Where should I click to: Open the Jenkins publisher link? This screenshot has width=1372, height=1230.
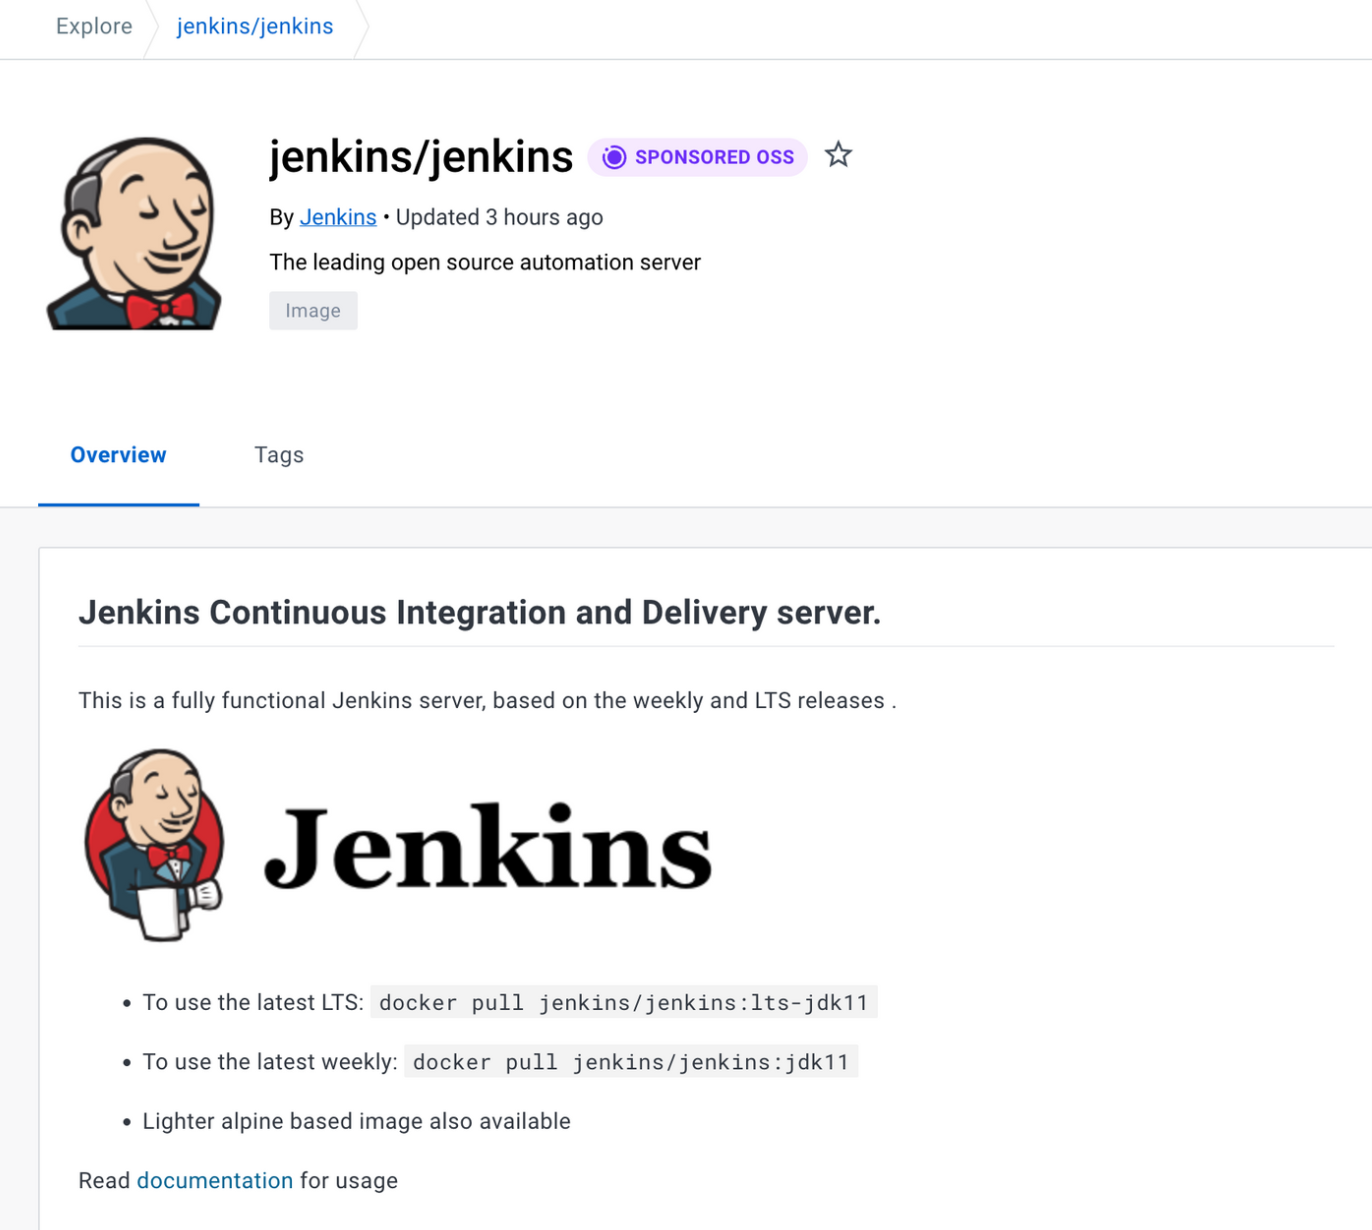coord(338,217)
